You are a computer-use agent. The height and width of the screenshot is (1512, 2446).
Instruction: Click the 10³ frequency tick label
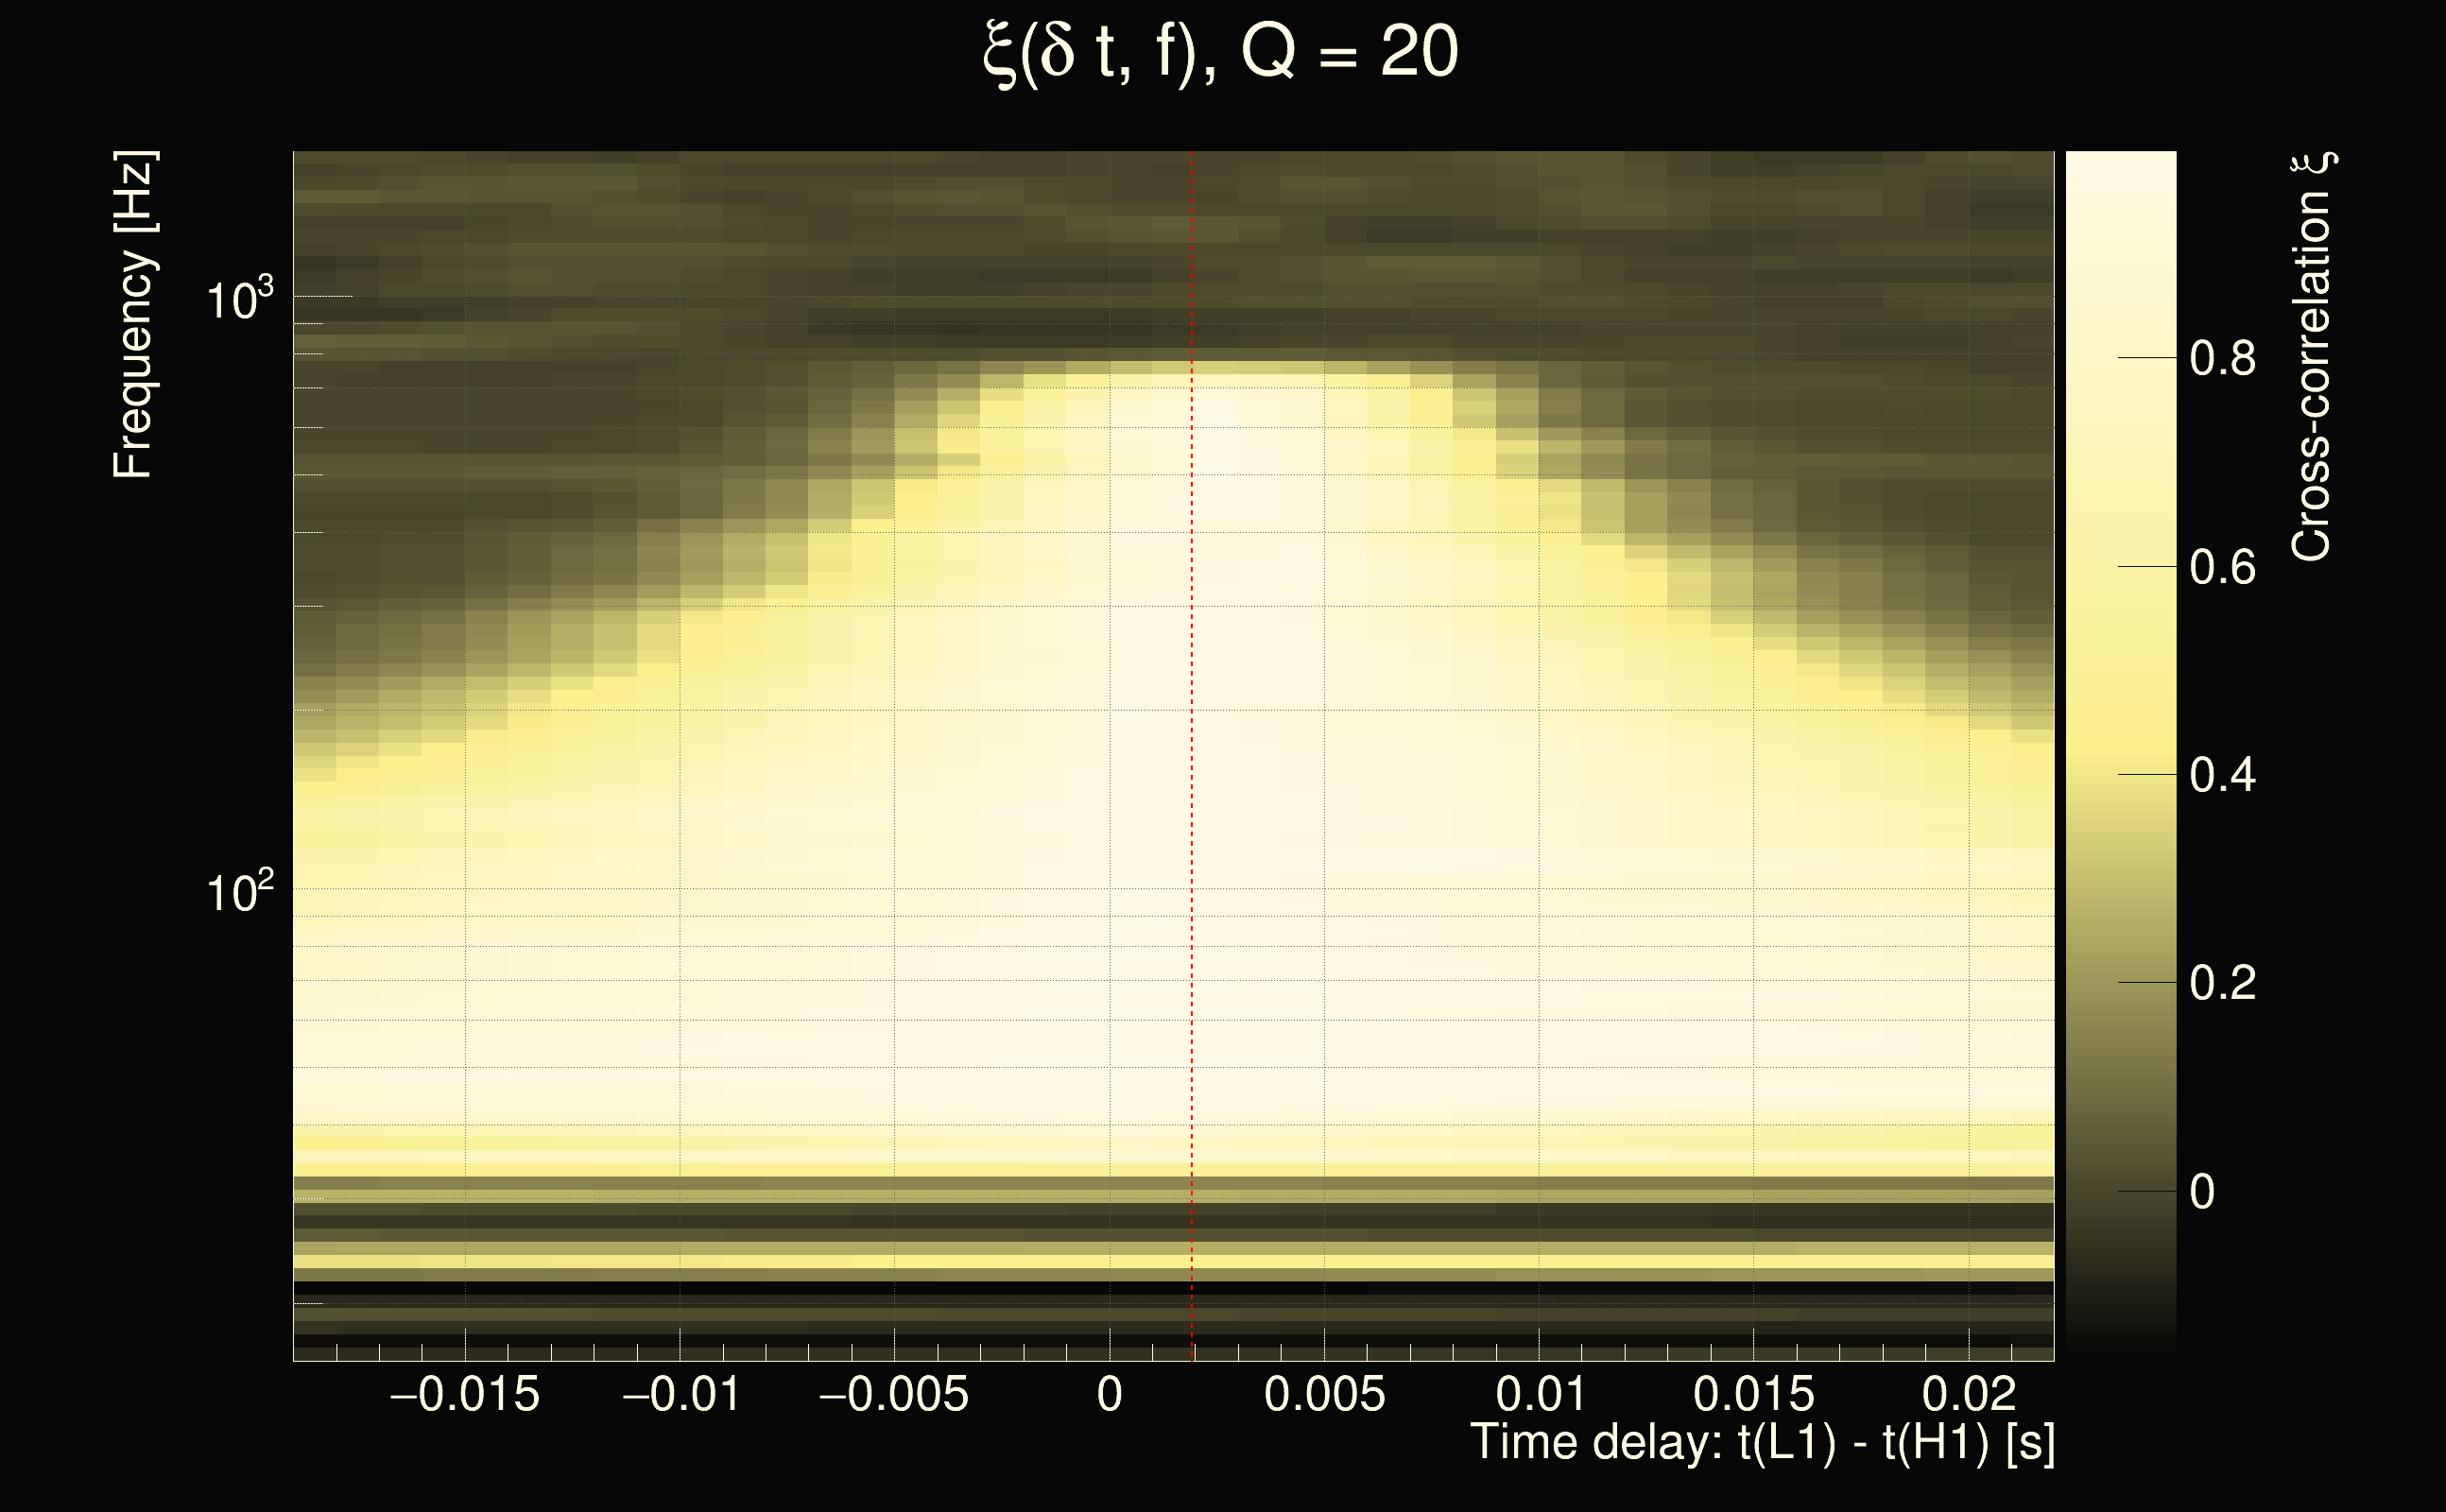(x=239, y=299)
